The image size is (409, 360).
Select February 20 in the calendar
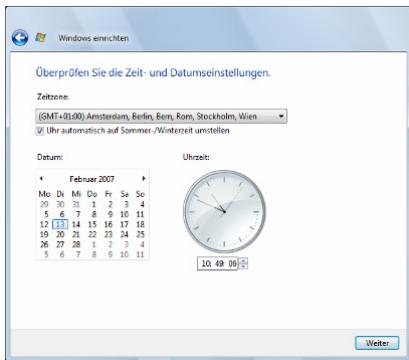(x=60, y=234)
